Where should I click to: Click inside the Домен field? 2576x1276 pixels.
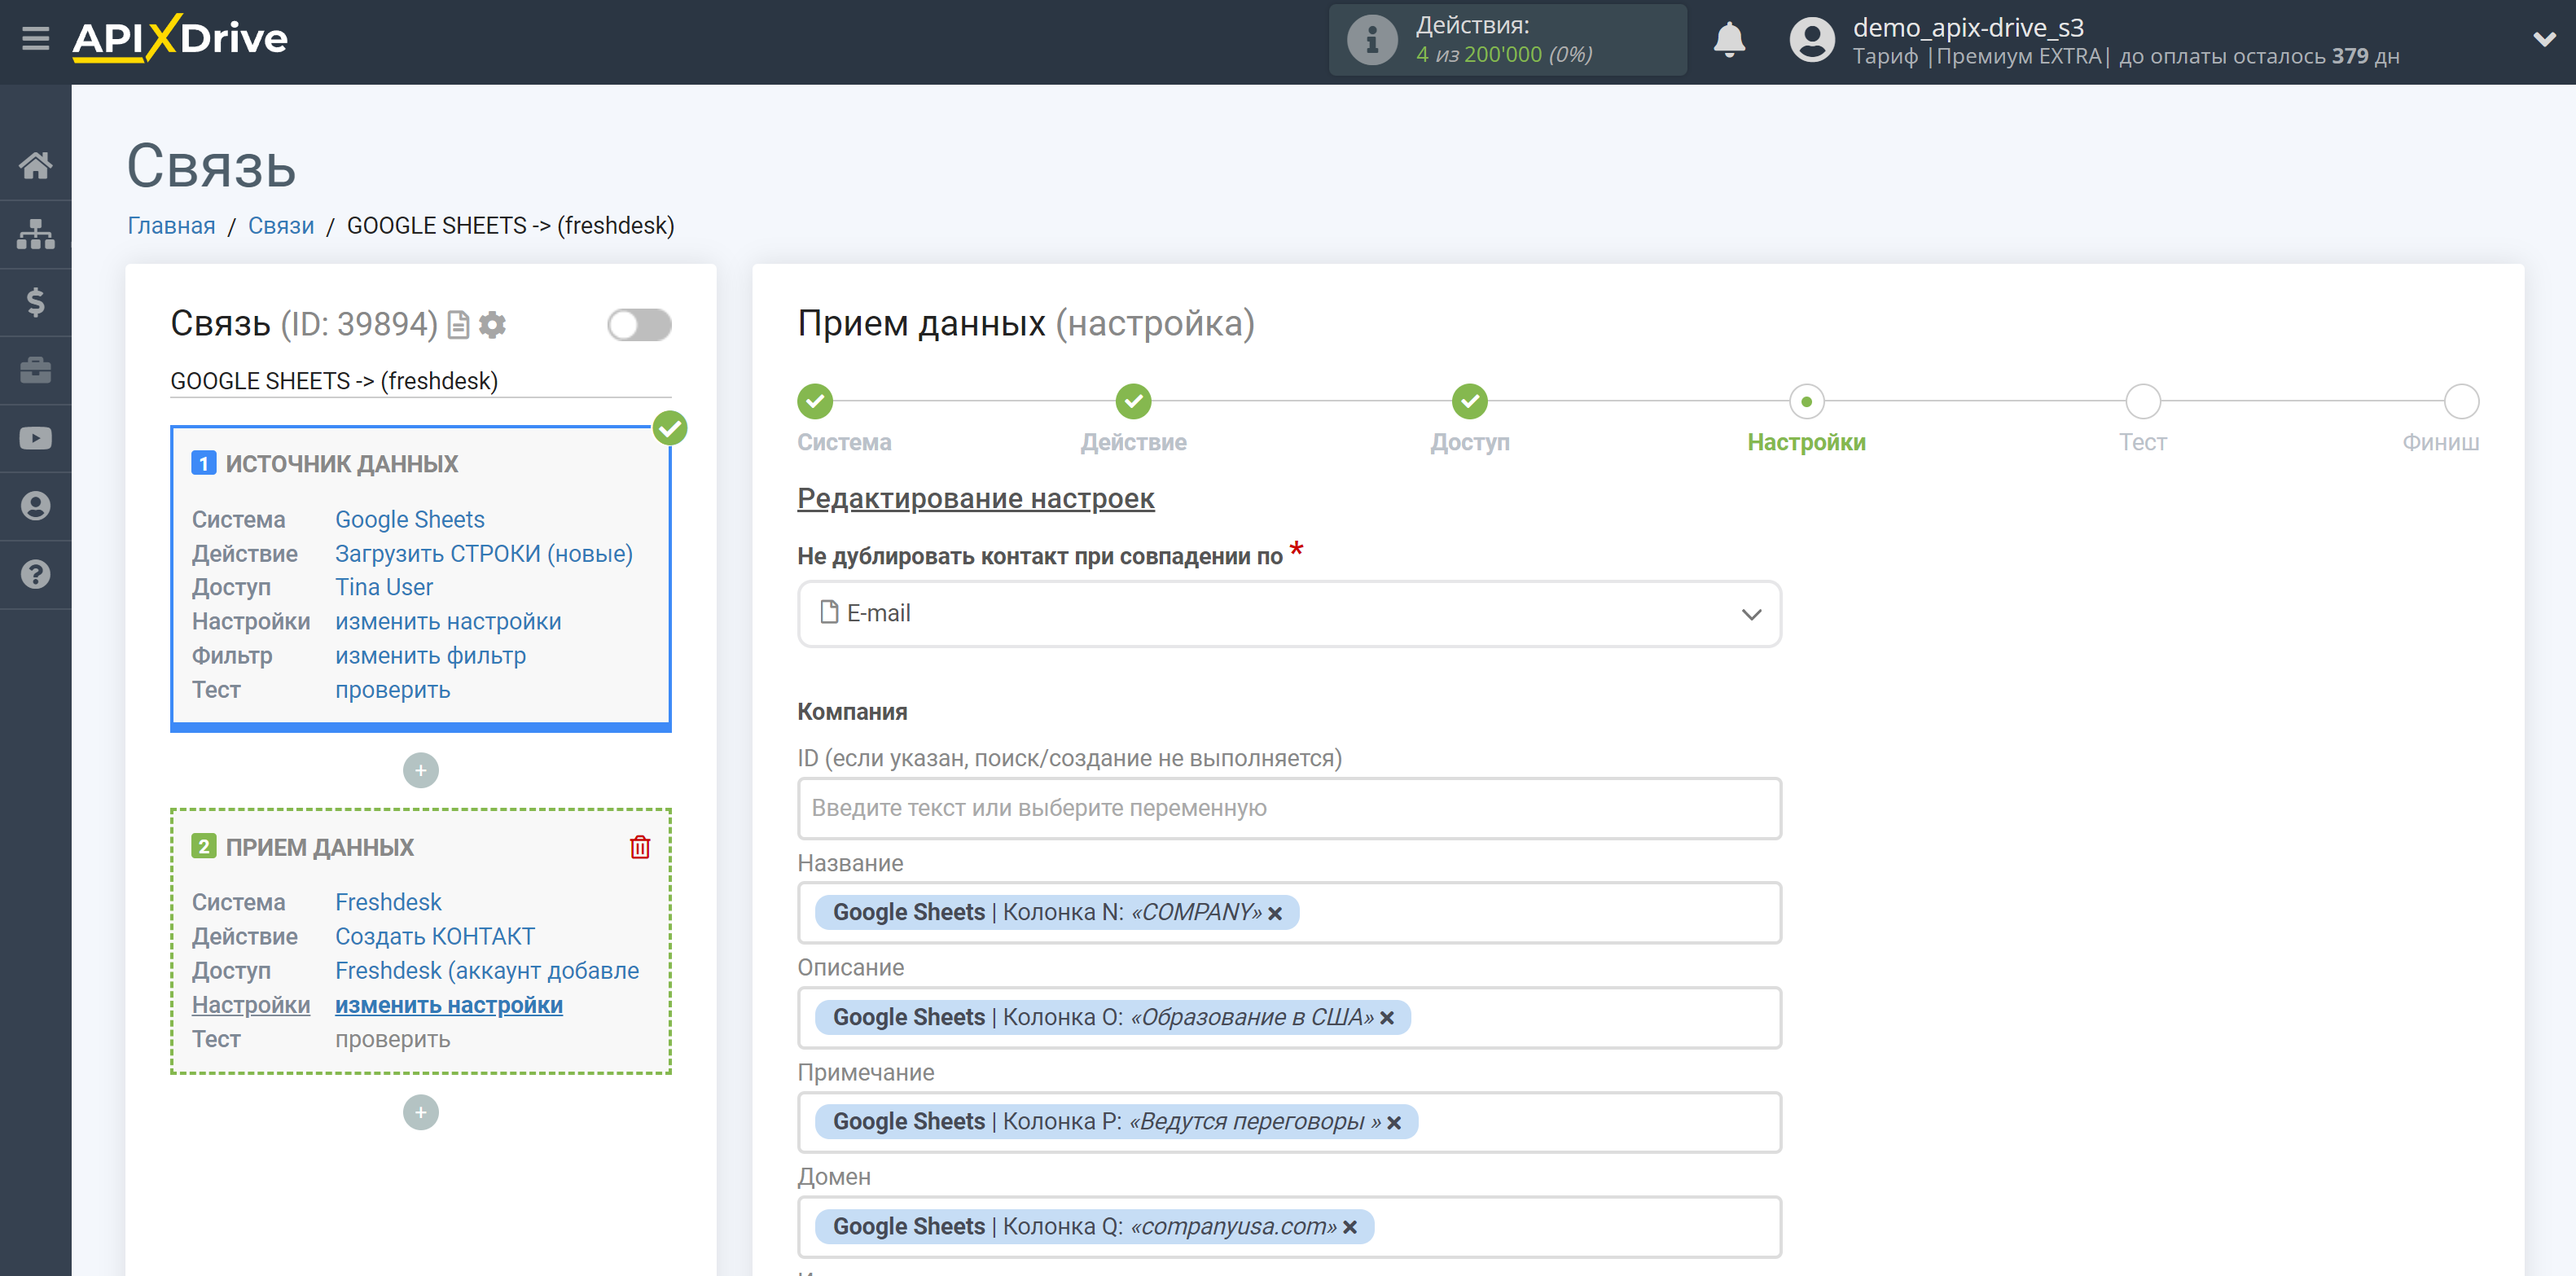1289,1227
